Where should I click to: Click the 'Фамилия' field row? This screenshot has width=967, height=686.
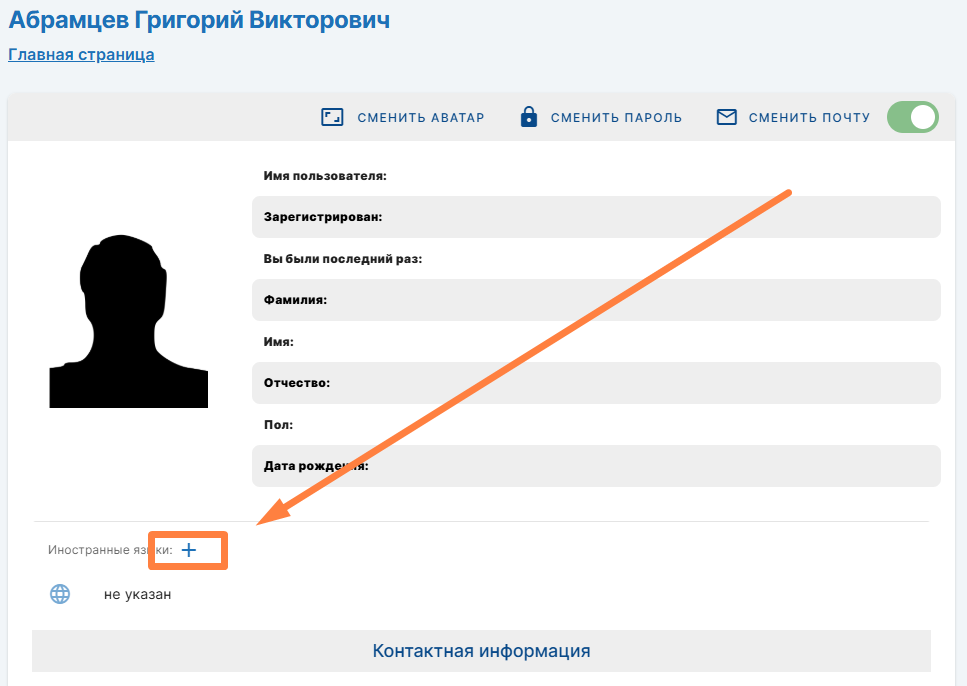pyautogui.click(x=596, y=300)
